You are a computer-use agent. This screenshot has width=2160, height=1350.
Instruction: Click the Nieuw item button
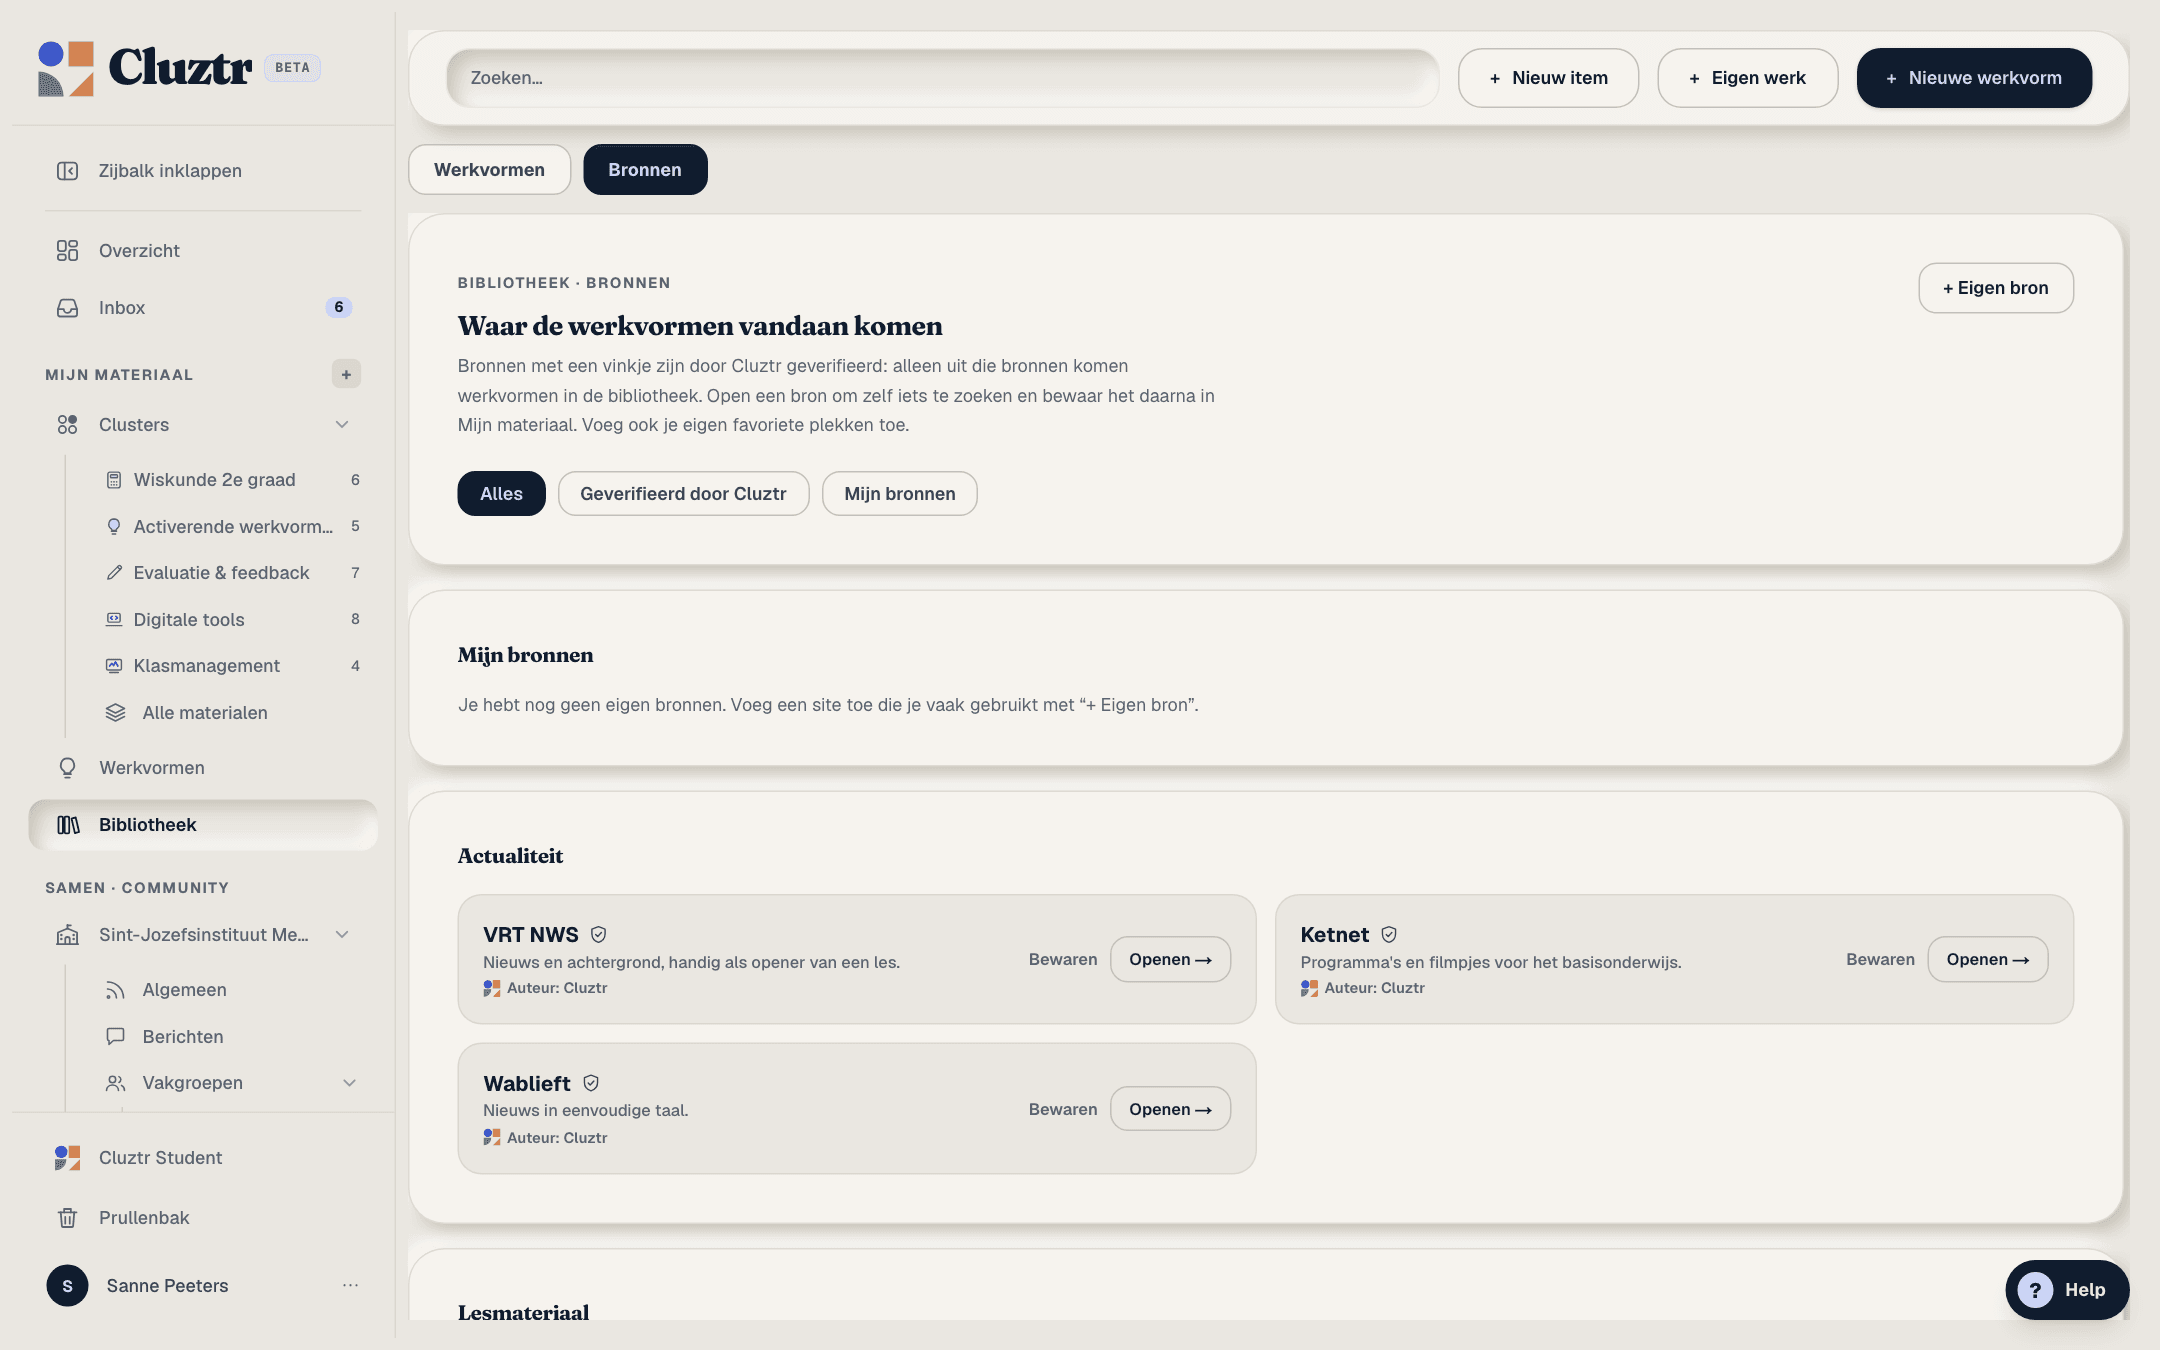pos(1548,78)
